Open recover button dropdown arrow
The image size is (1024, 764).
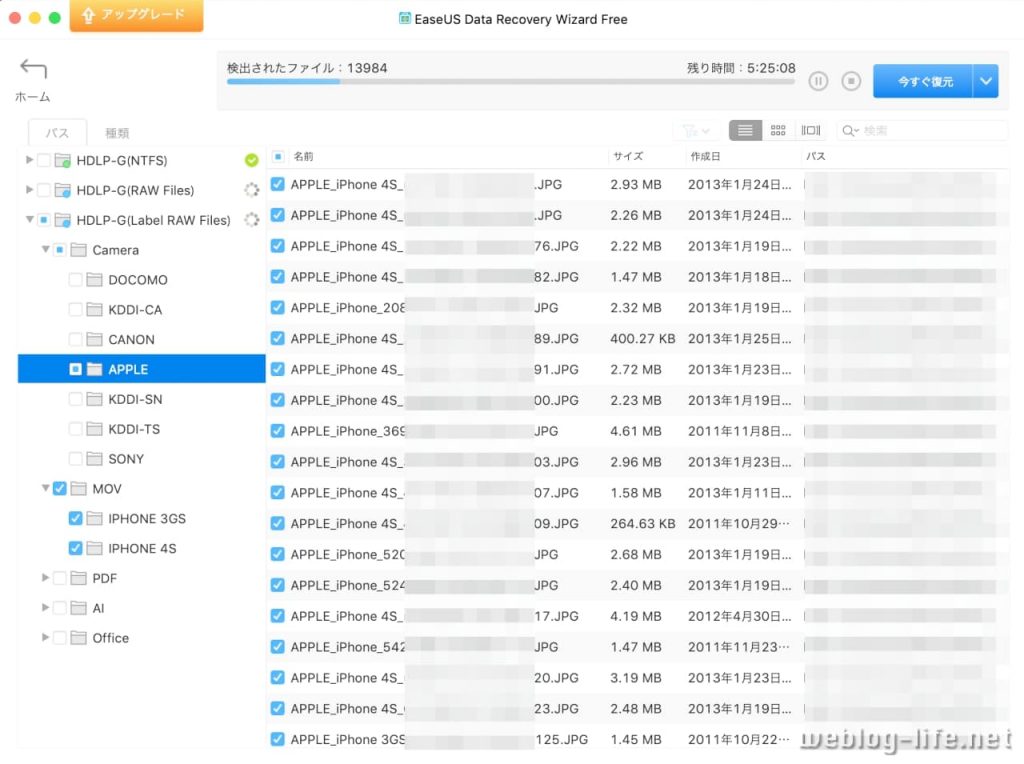(x=985, y=81)
